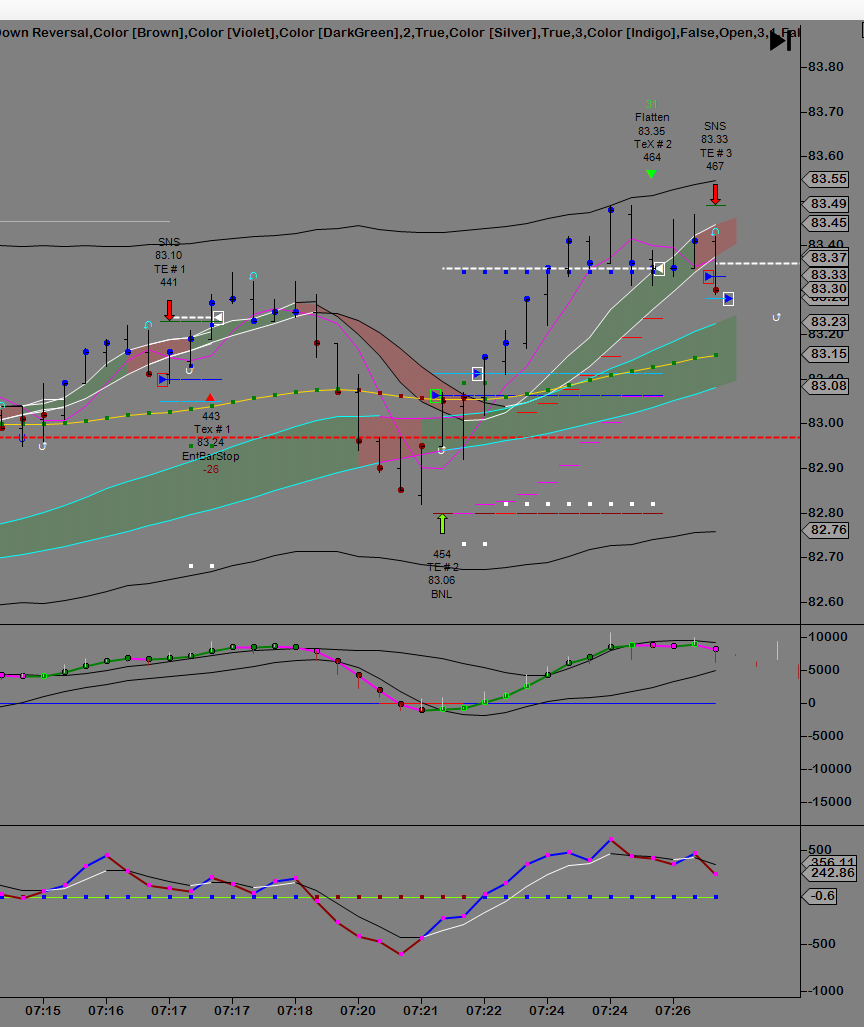This screenshot has width=864, height=1027.
Task: Click the 07:20 time axis label
Action: coord(358,1011)
